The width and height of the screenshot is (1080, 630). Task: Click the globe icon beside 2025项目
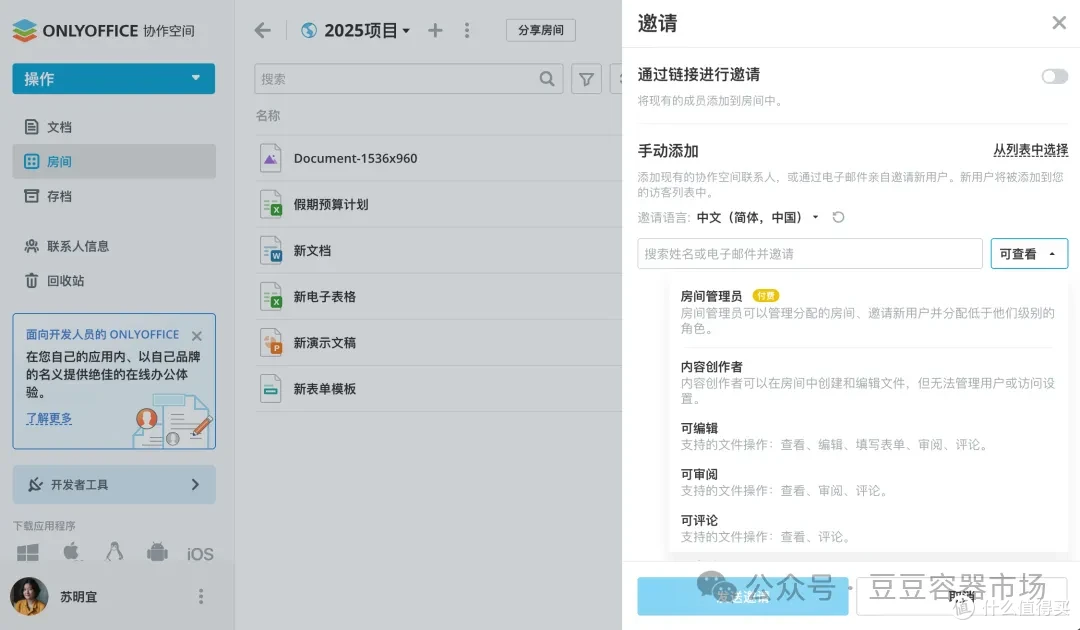309,30
